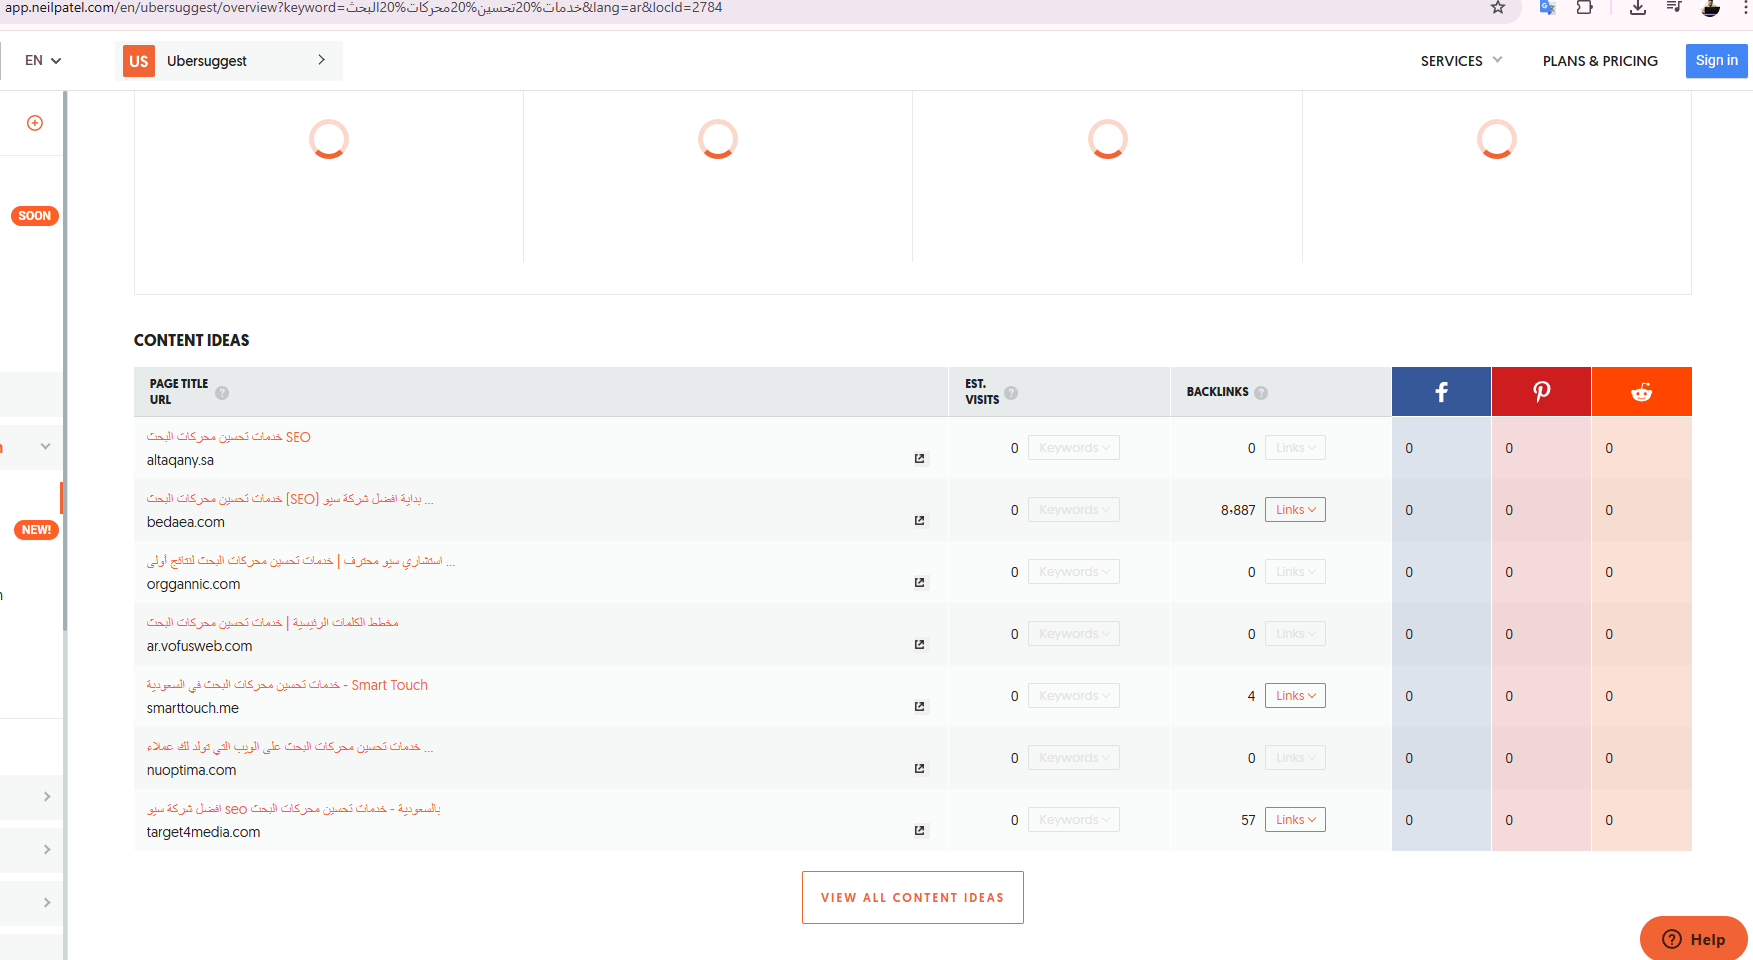
Task: Open the ar.vofusweb.com page title link
Action: pyautogui.click(x=272, y=623)
